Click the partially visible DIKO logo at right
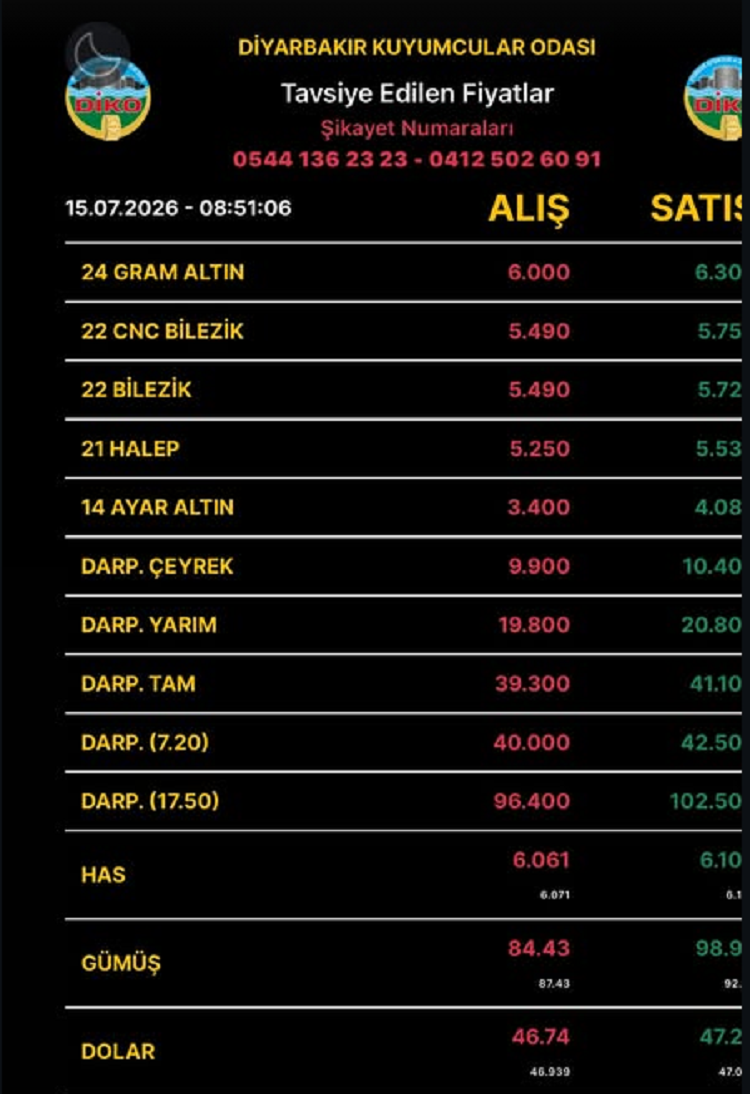 tap(713, 98)
